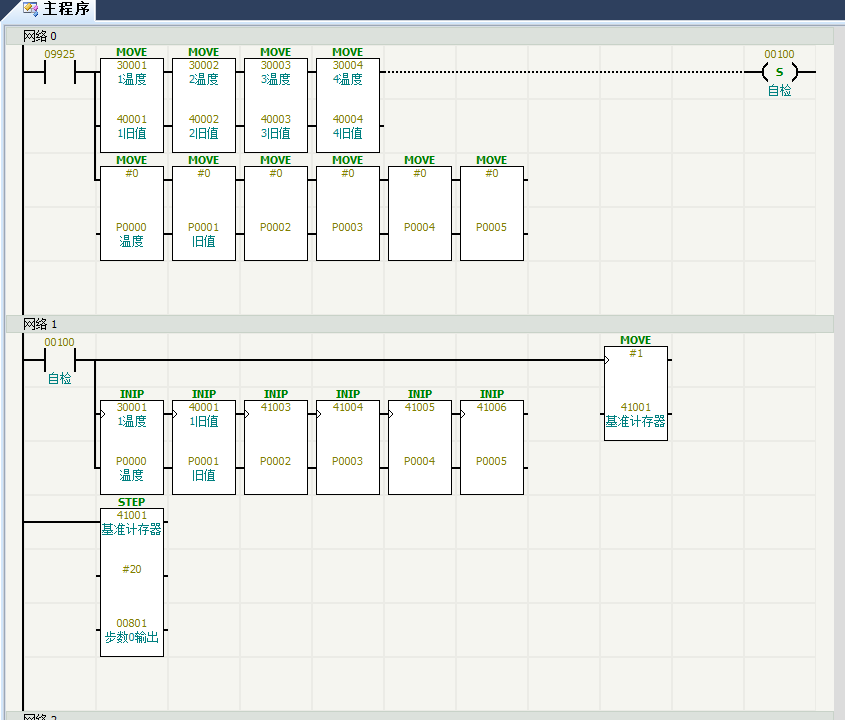Select the MOVE block 30004 to 40004
Screen dimensions: 845x720
pyautogui.click(x=348, y=105)
